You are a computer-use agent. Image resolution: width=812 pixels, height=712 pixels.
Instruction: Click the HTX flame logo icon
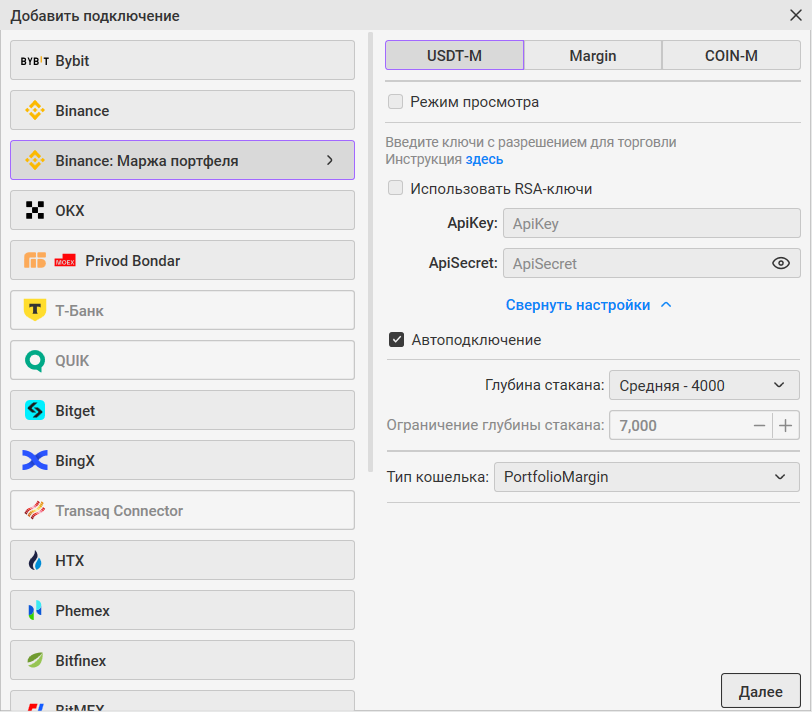pyautogui.click(x=35, y=560)
